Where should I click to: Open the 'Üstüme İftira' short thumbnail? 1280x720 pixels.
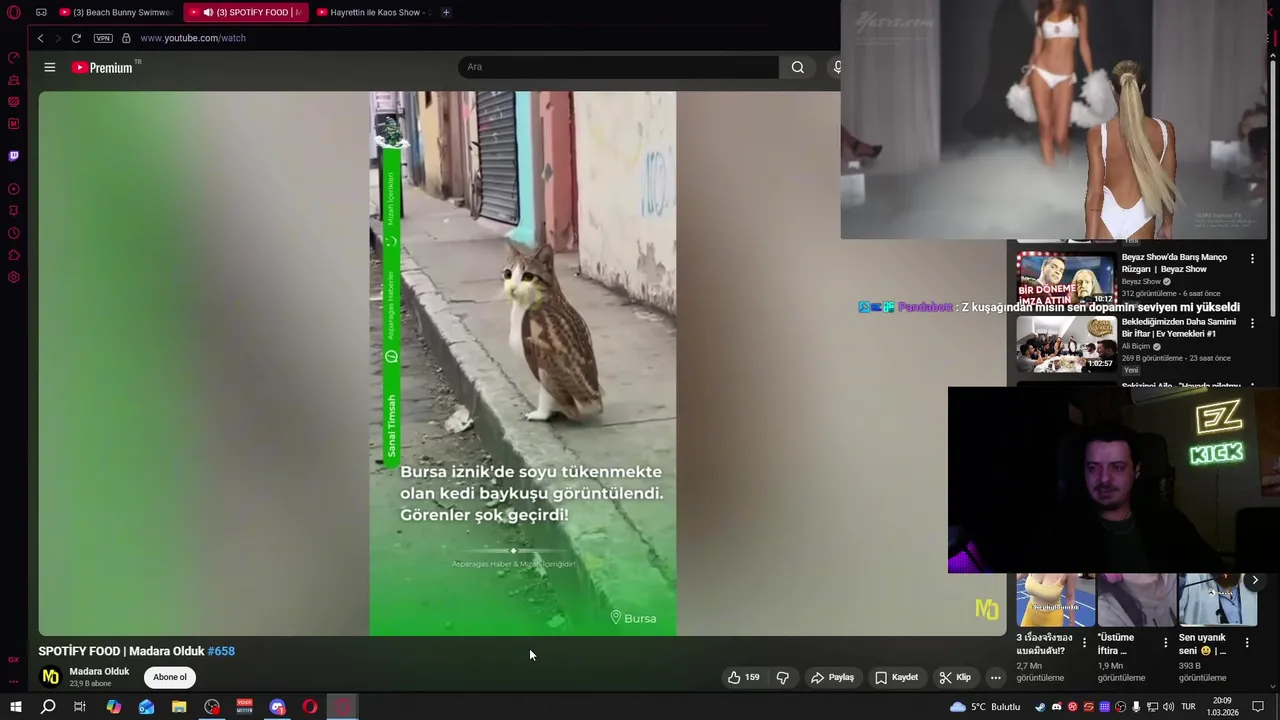click(1137, 600)
